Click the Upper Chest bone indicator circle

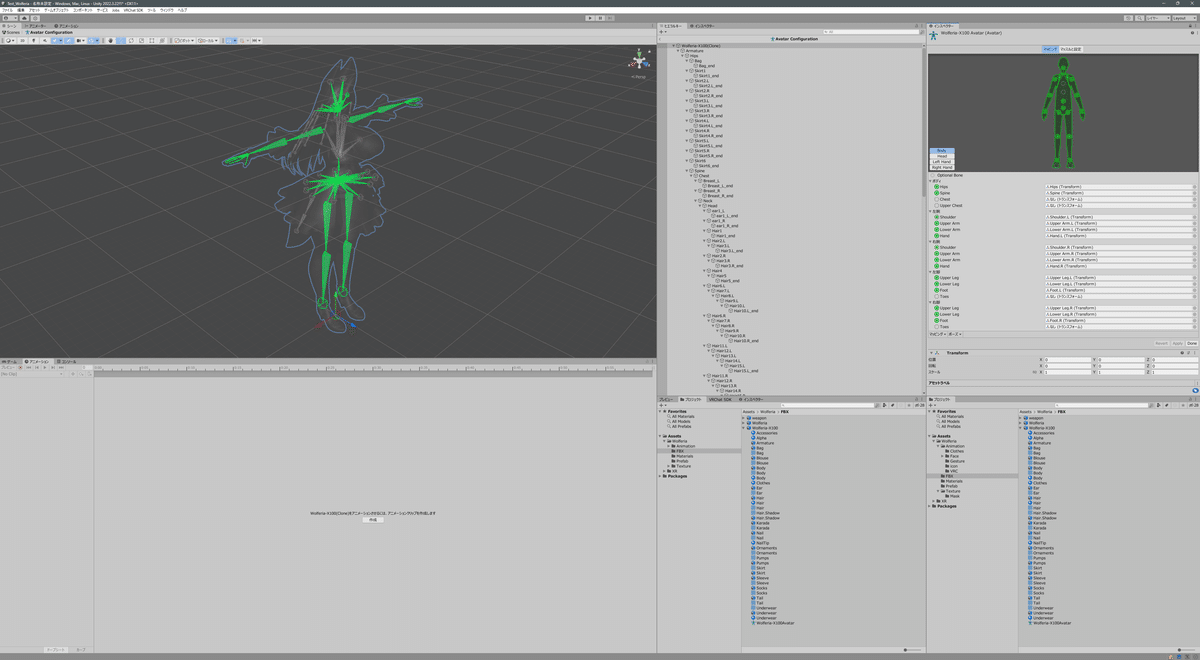coord(937,205)
